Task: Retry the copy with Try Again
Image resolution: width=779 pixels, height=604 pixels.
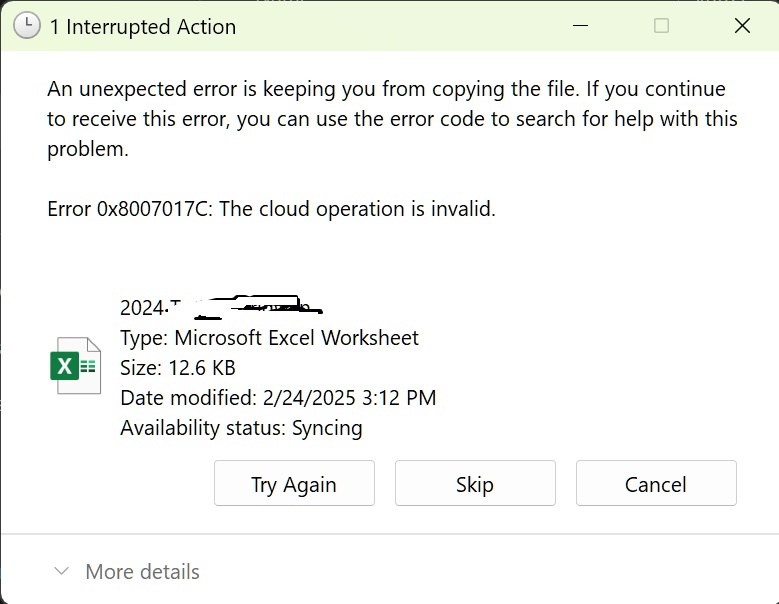Action: pyautogui.click(x=294, y=483)
